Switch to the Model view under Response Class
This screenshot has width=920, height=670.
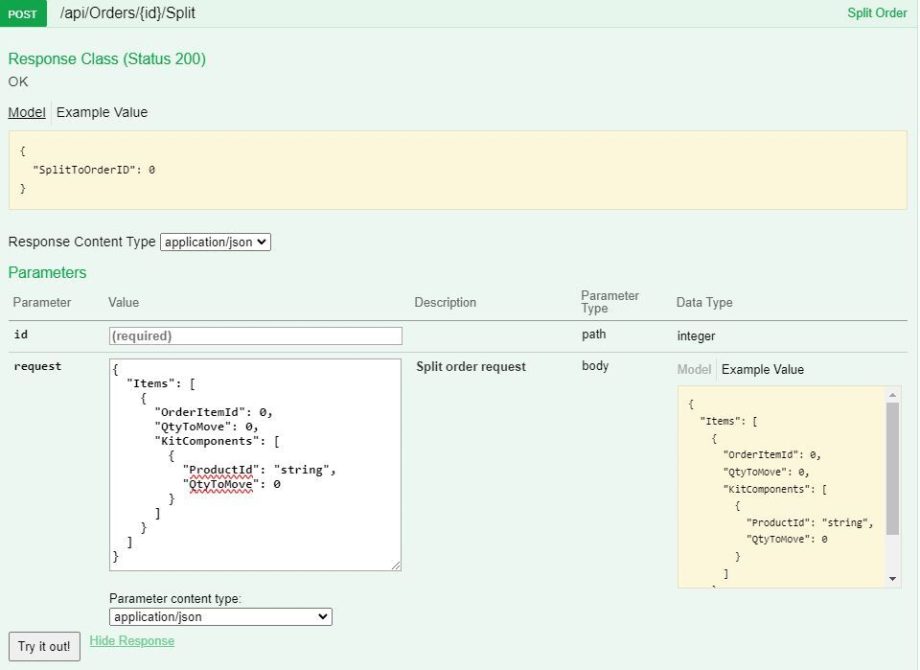click(26, 112)
